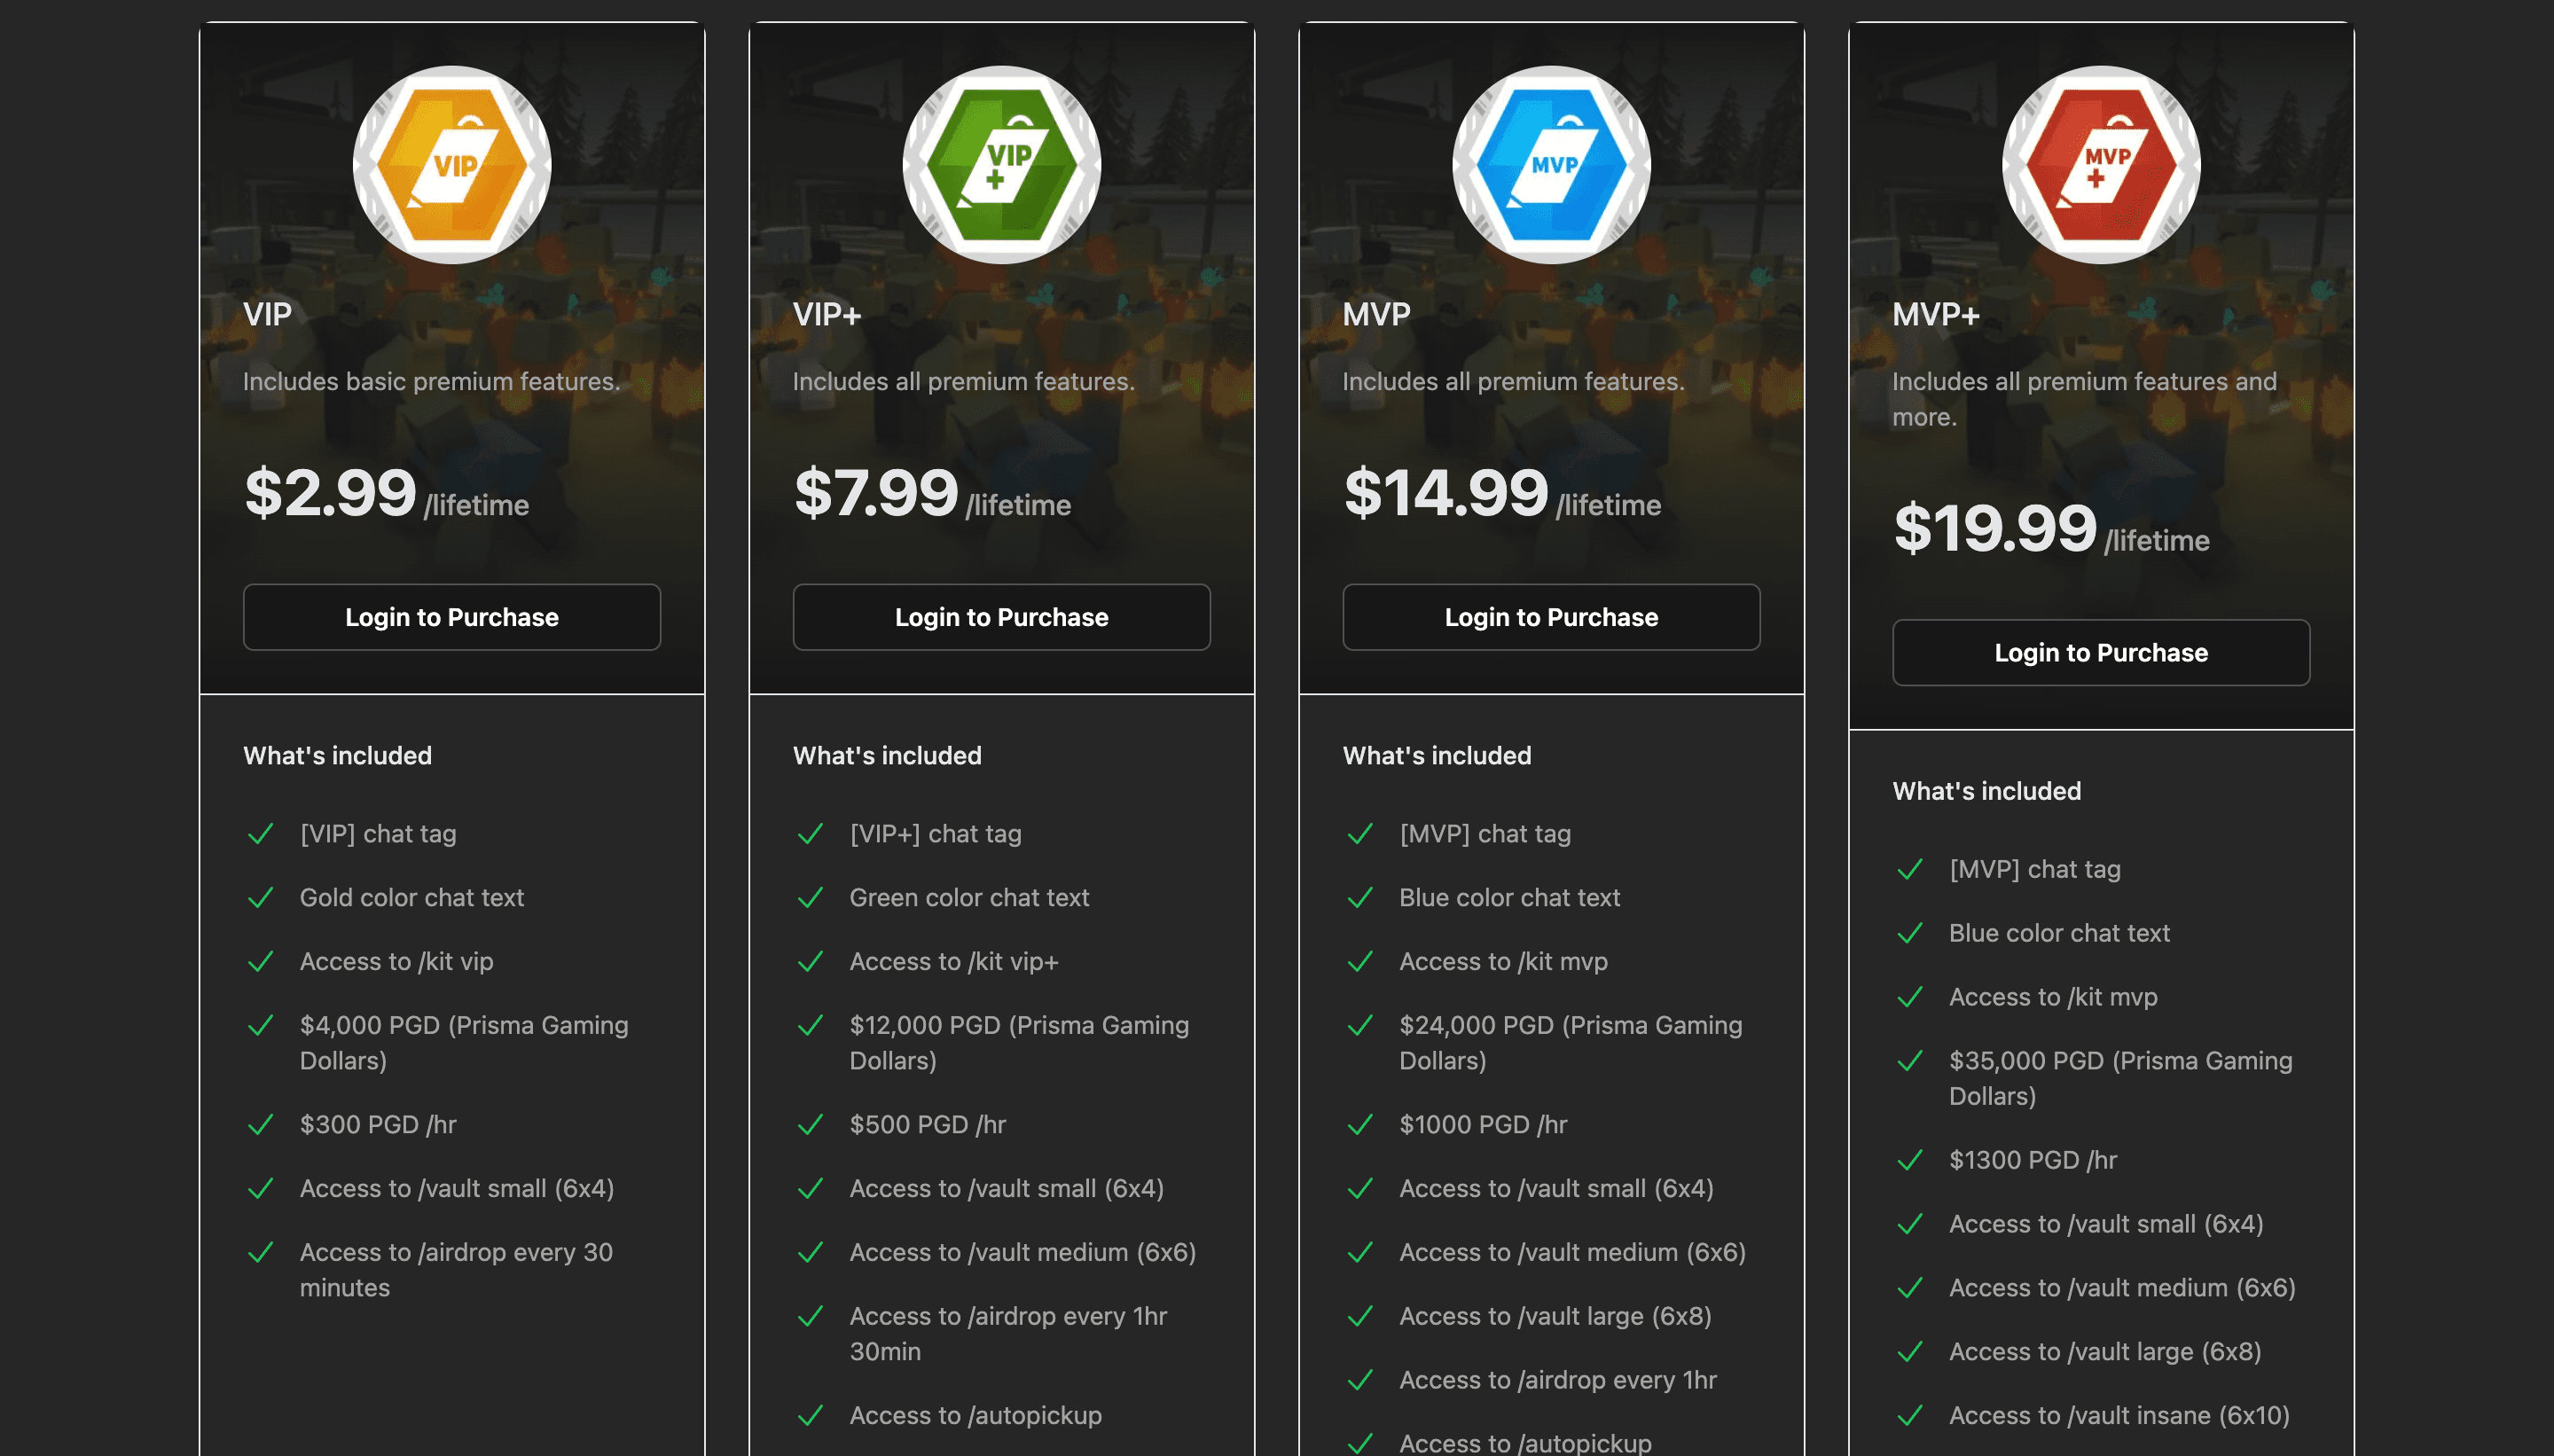Viewport: 2554px width, 1456px height.
Task: Click the orange VIP rank badge icon
Action: [x=452, y=165]
